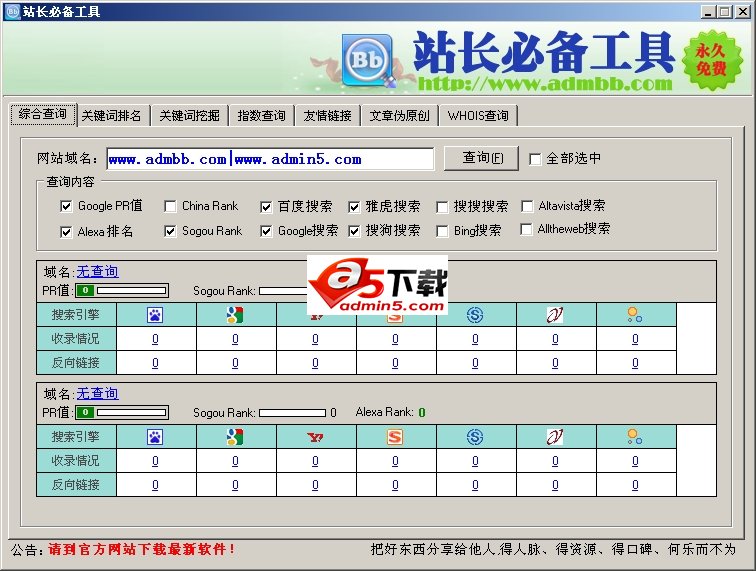This screenshot has height=571, width=756.
Task: Click the second Alexa Rank value 0
Action: point(422,412)
